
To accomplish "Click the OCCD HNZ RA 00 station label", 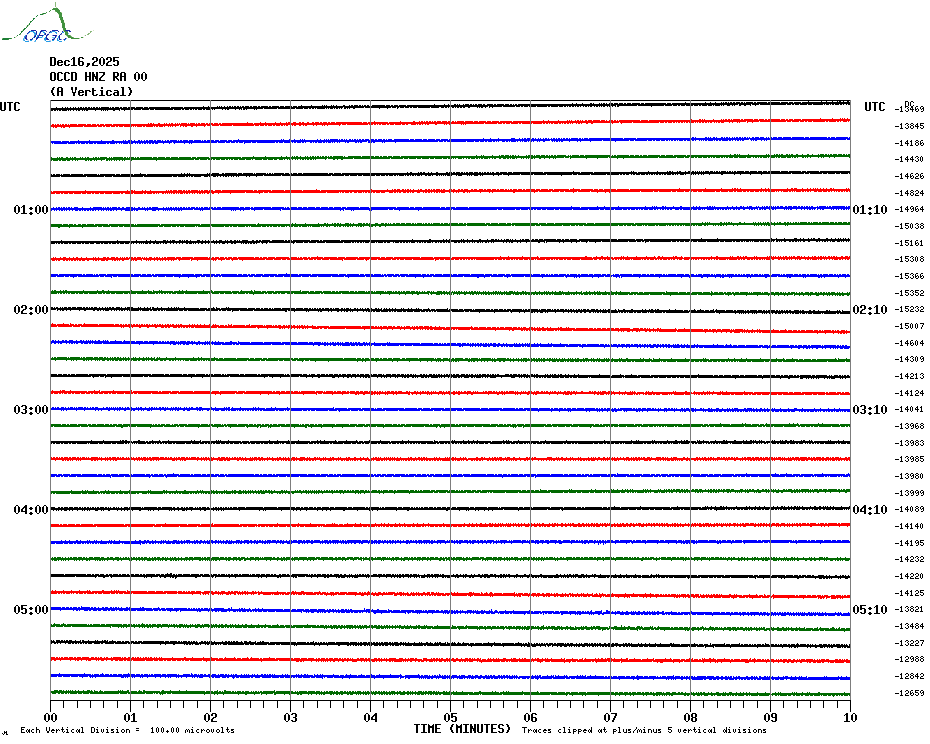I will [x=98, y=76].
